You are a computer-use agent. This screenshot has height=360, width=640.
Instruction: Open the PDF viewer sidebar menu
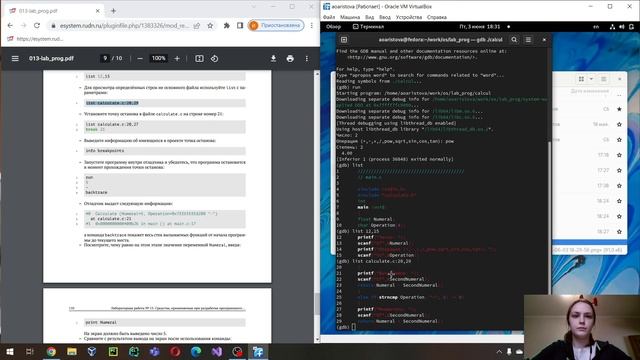15,58
